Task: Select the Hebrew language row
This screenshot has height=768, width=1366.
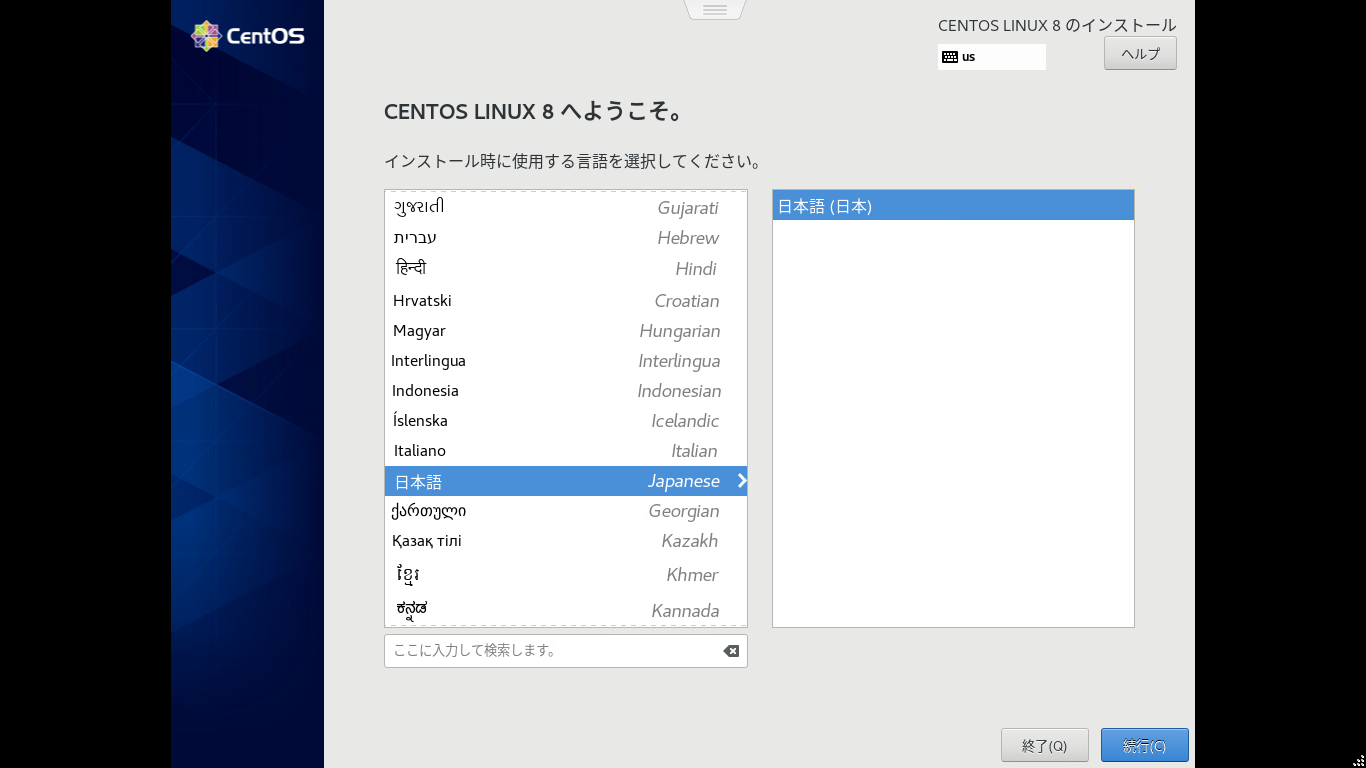Action: point(566,238)
